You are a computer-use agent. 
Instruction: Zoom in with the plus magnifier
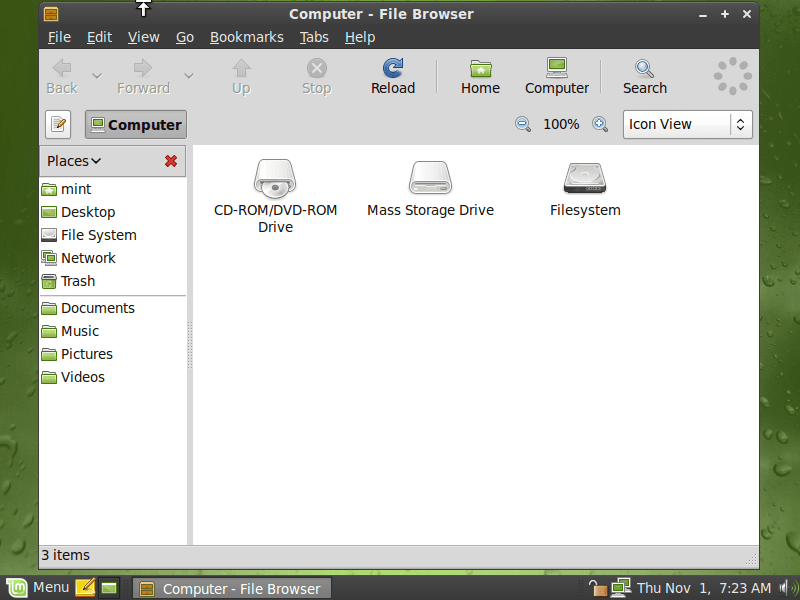coord(600,124)
